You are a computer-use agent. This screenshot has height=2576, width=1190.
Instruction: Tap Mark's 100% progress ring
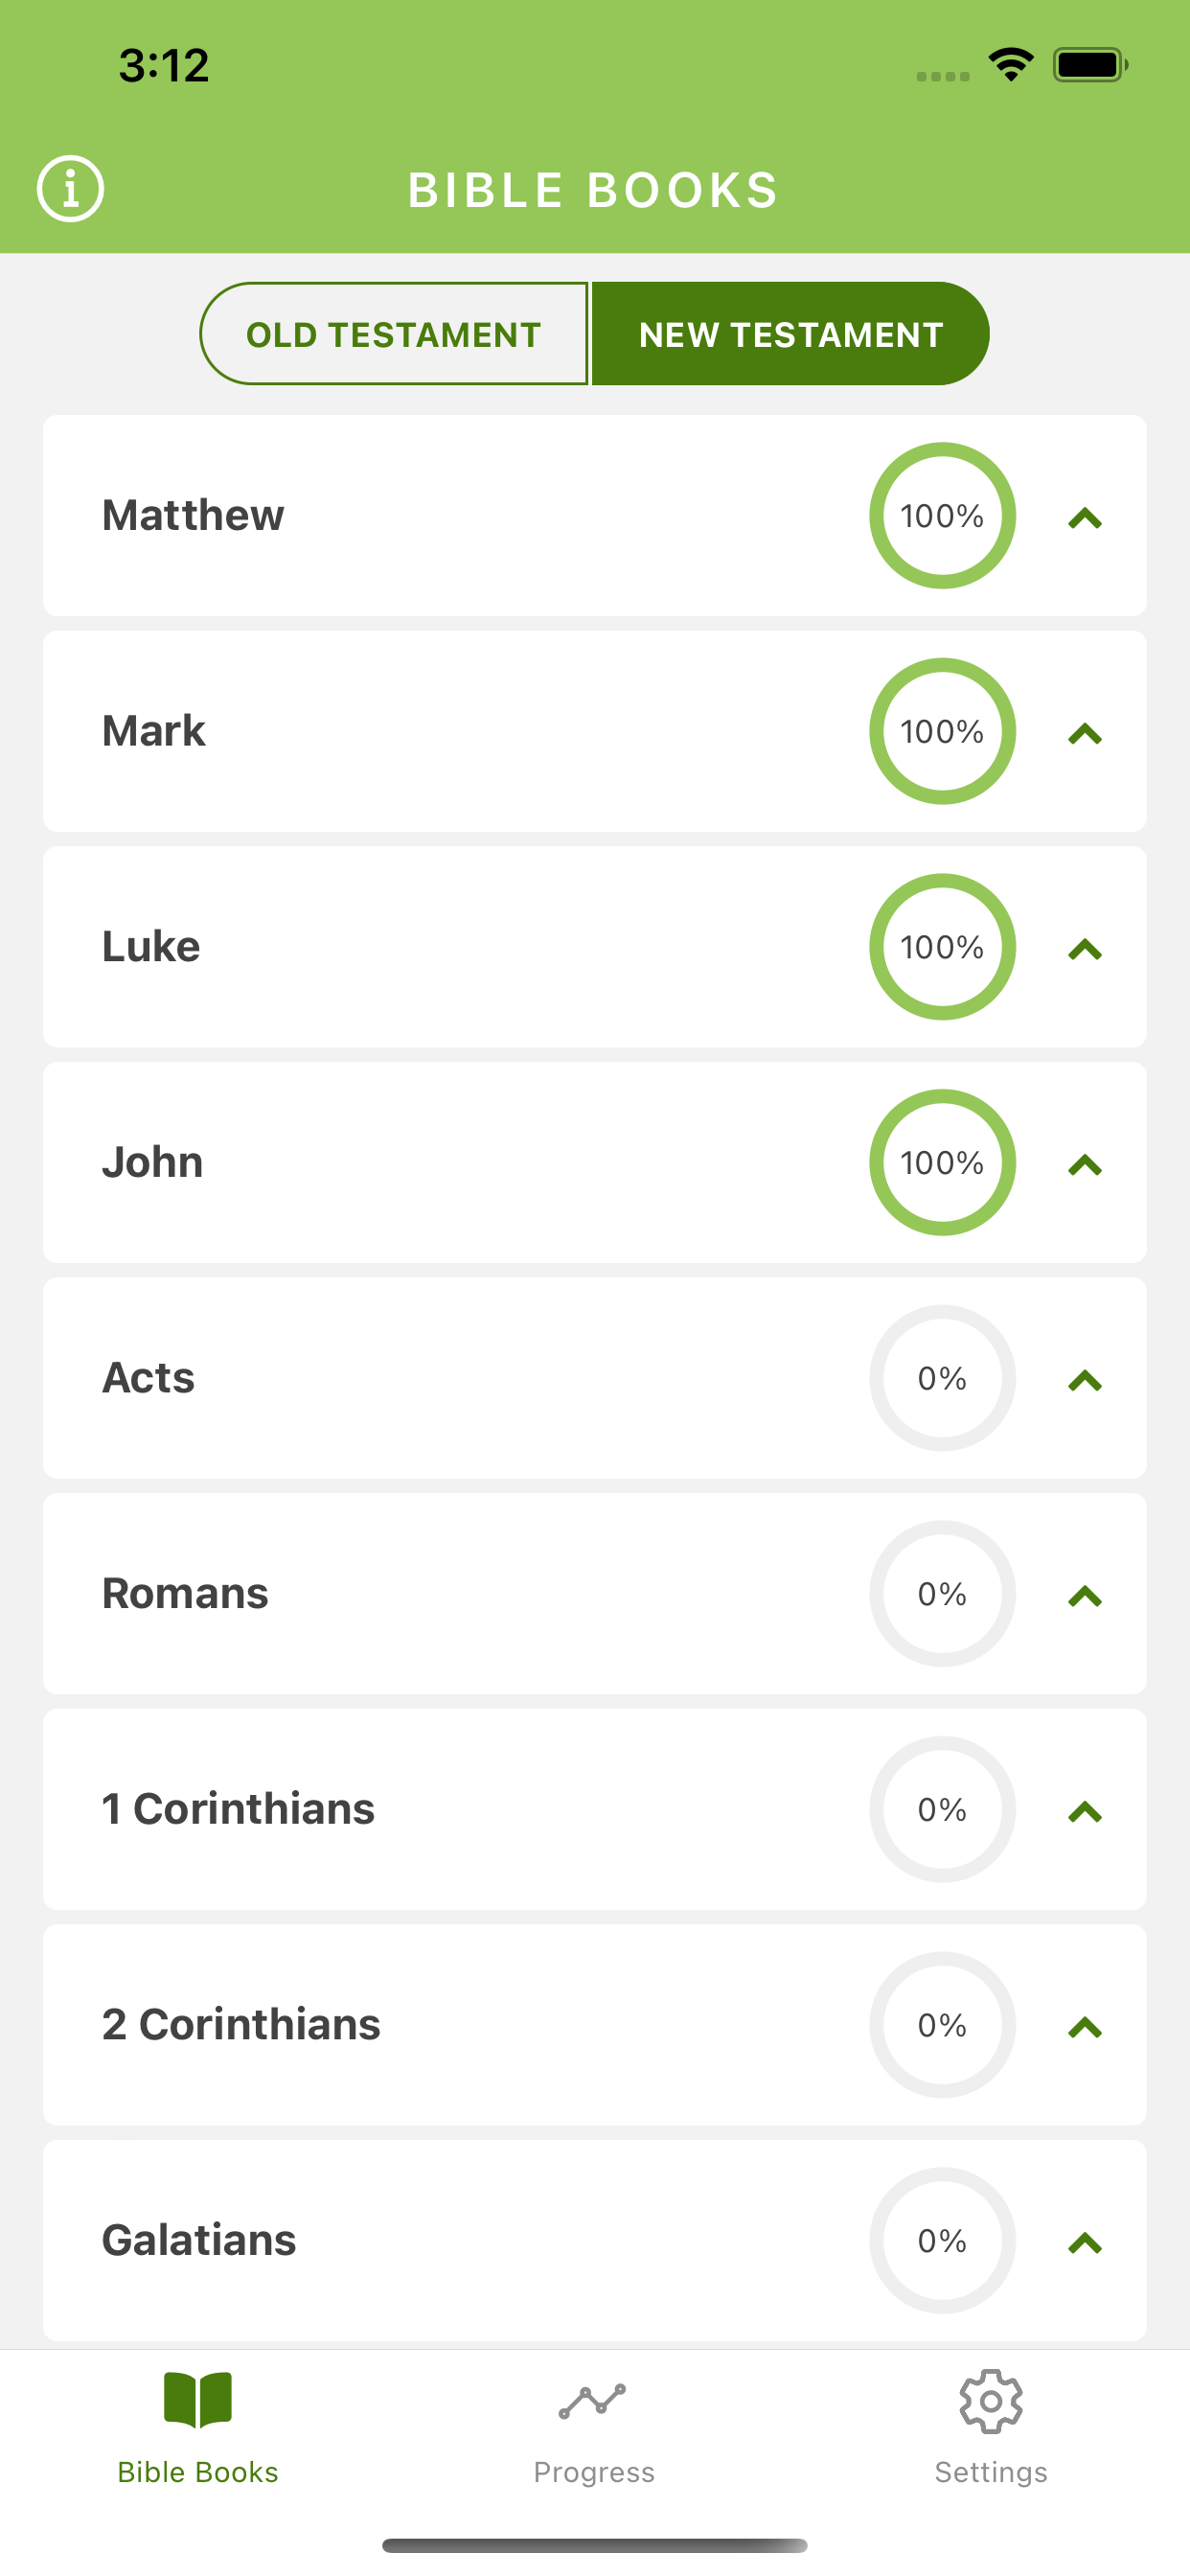pyautogui.click(x=943, y=731)
